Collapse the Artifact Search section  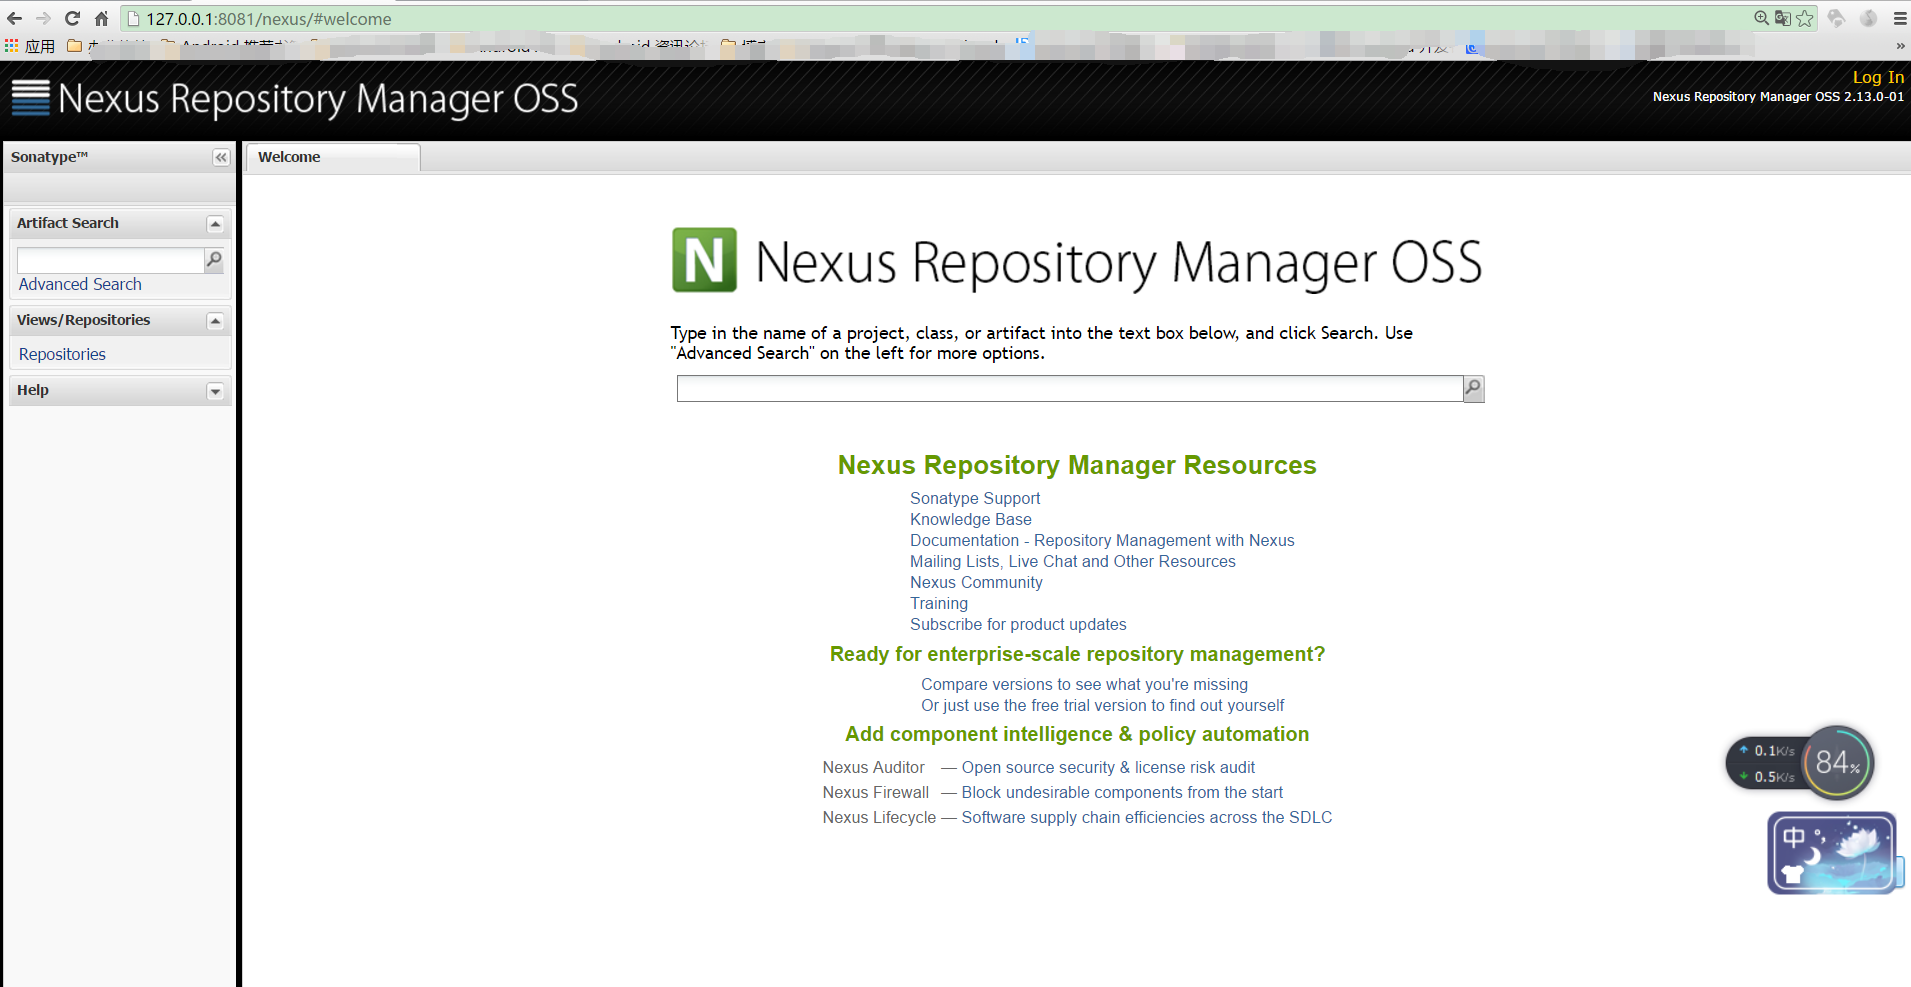[215, 224]
